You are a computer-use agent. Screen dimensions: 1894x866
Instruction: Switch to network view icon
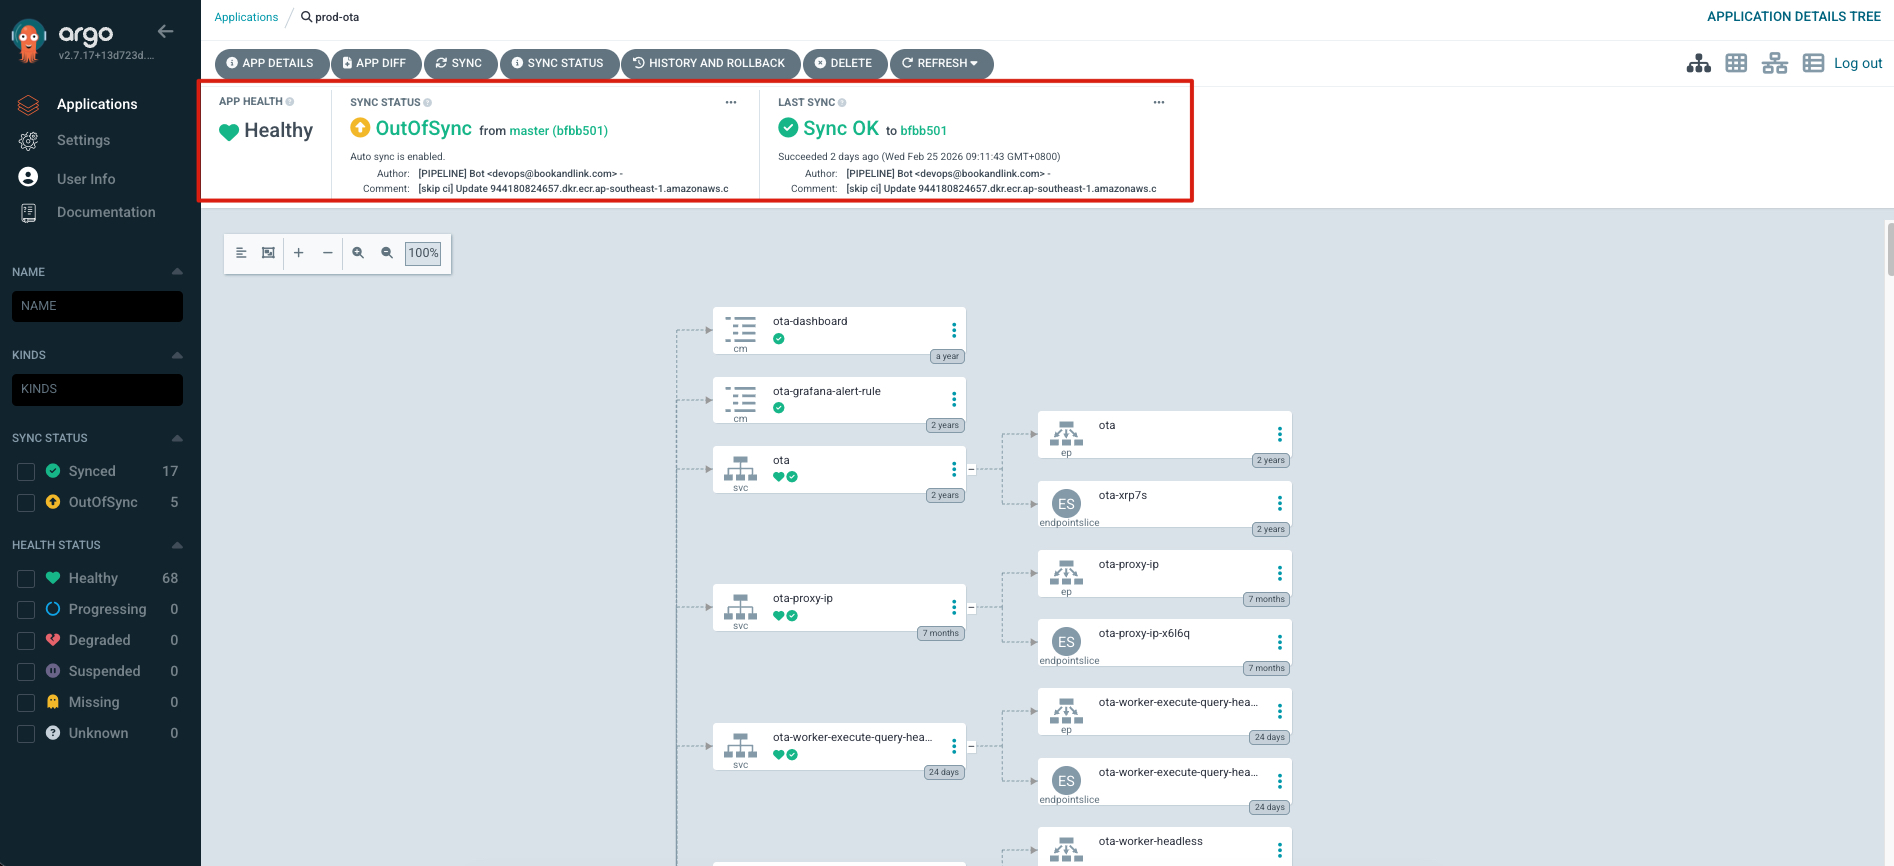tap(1774, 63)
